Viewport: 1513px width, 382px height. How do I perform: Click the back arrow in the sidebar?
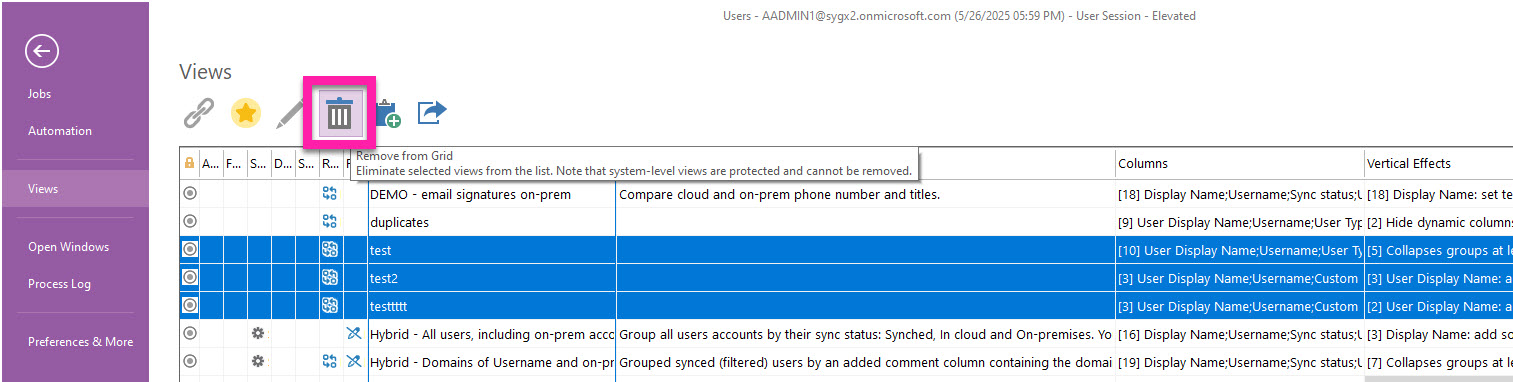pos(42,52)
